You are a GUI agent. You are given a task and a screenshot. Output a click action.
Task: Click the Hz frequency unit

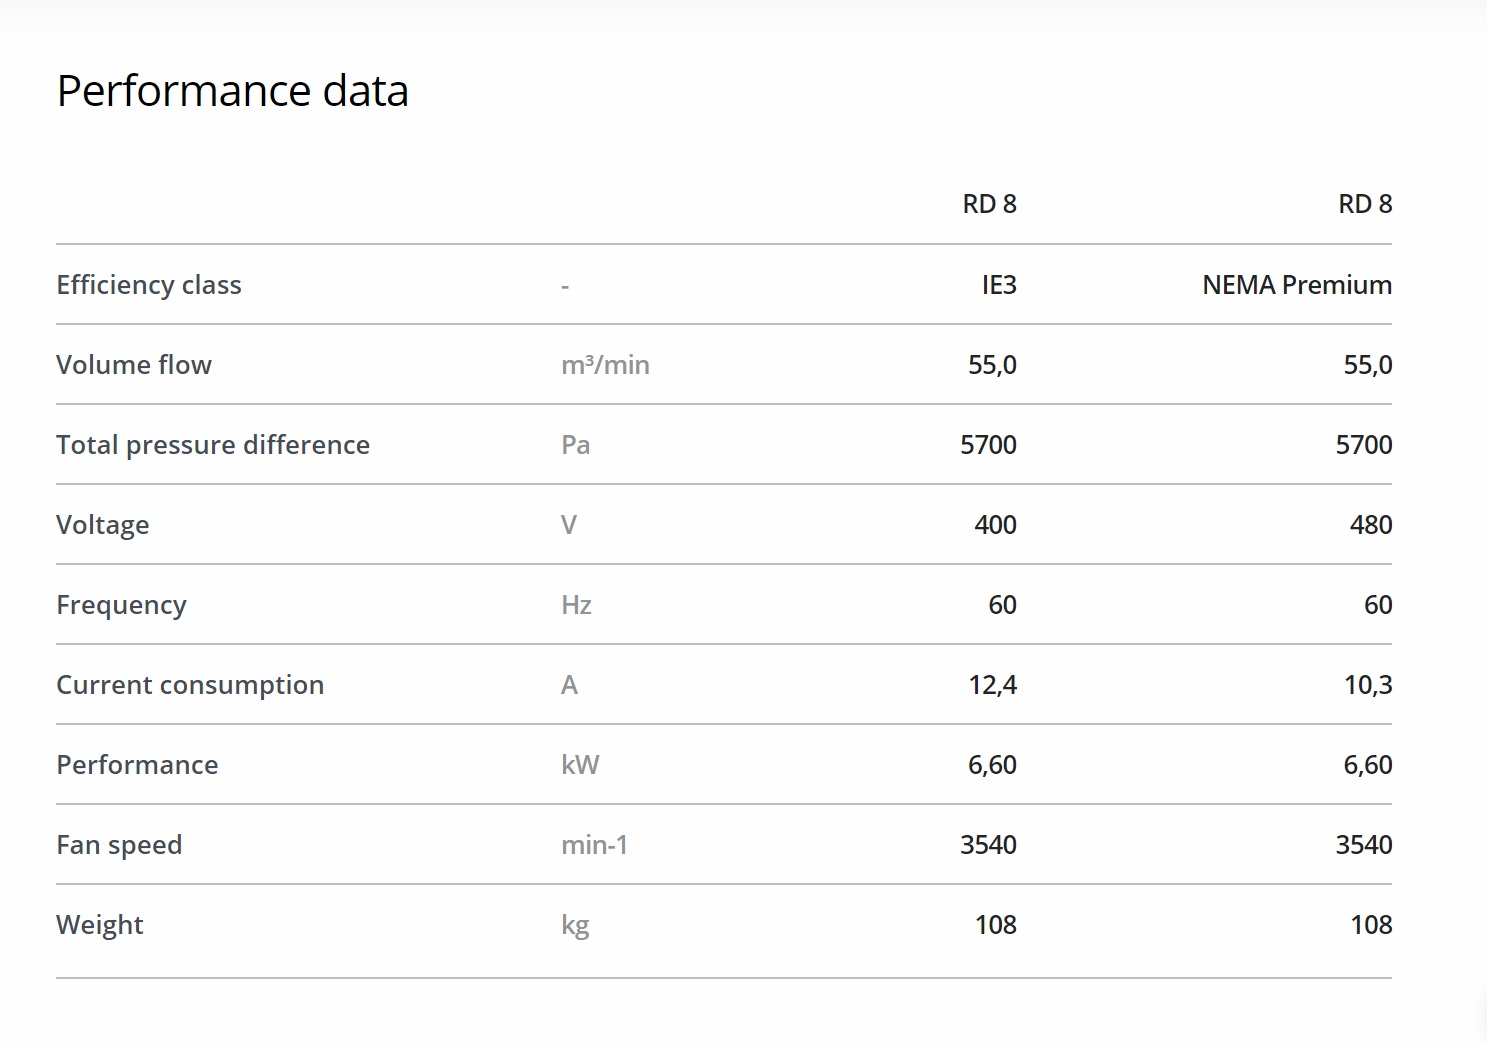[x=576, y=605]
